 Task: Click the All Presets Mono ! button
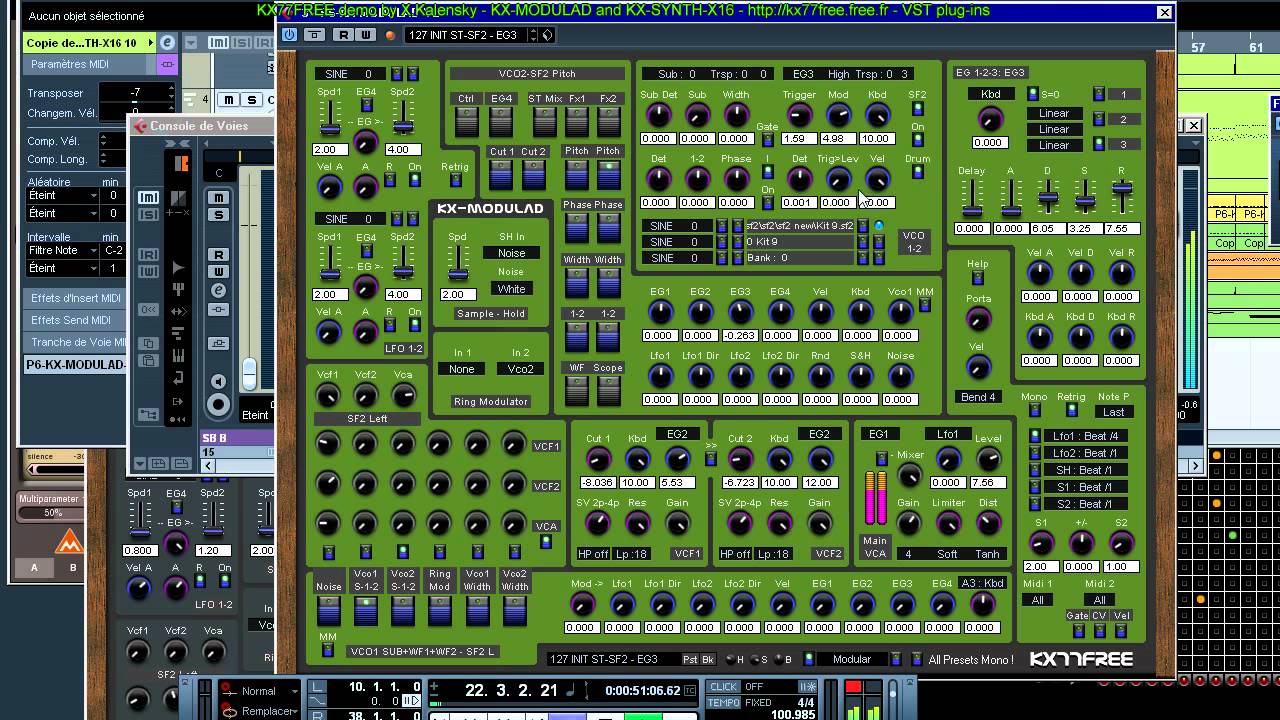point(970,660)
